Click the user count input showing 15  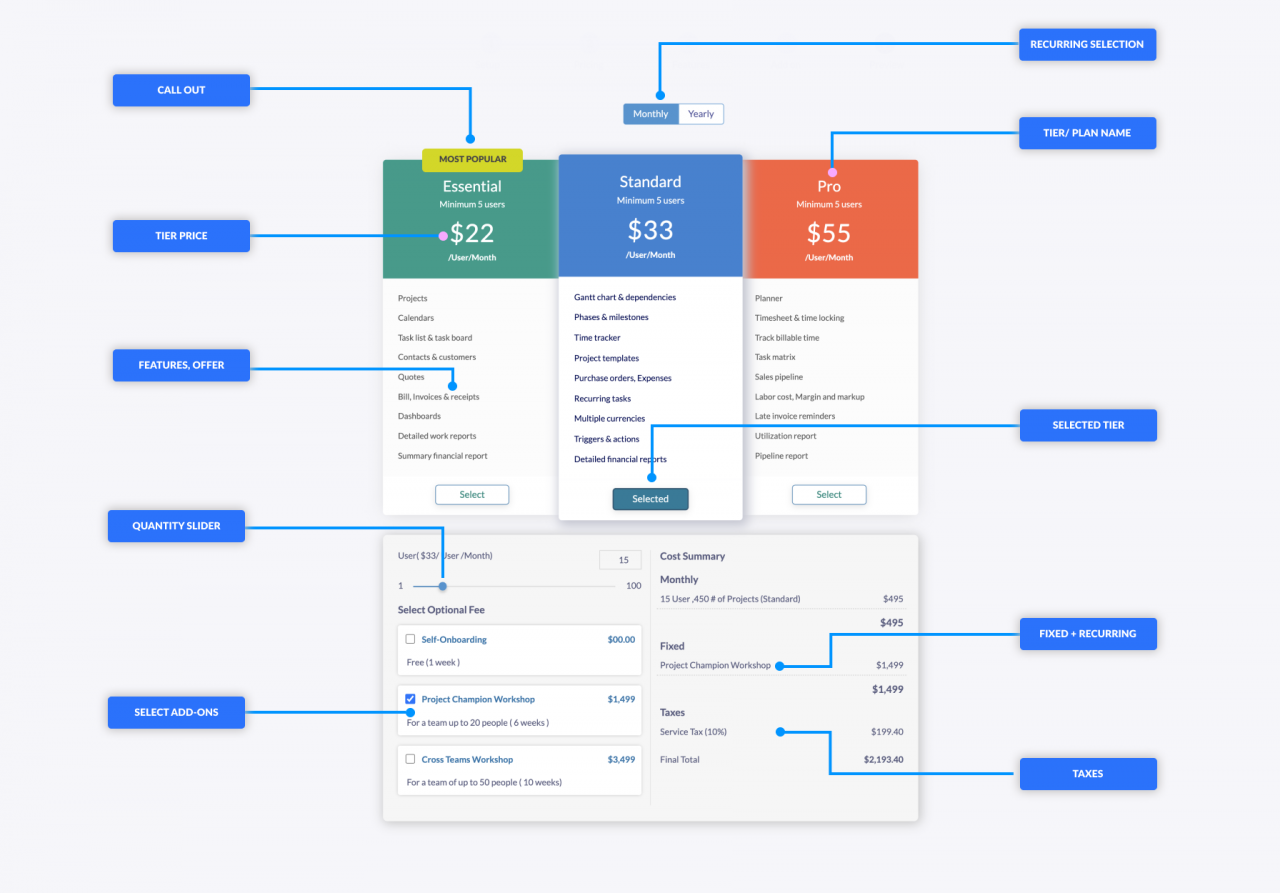[619, 559]
